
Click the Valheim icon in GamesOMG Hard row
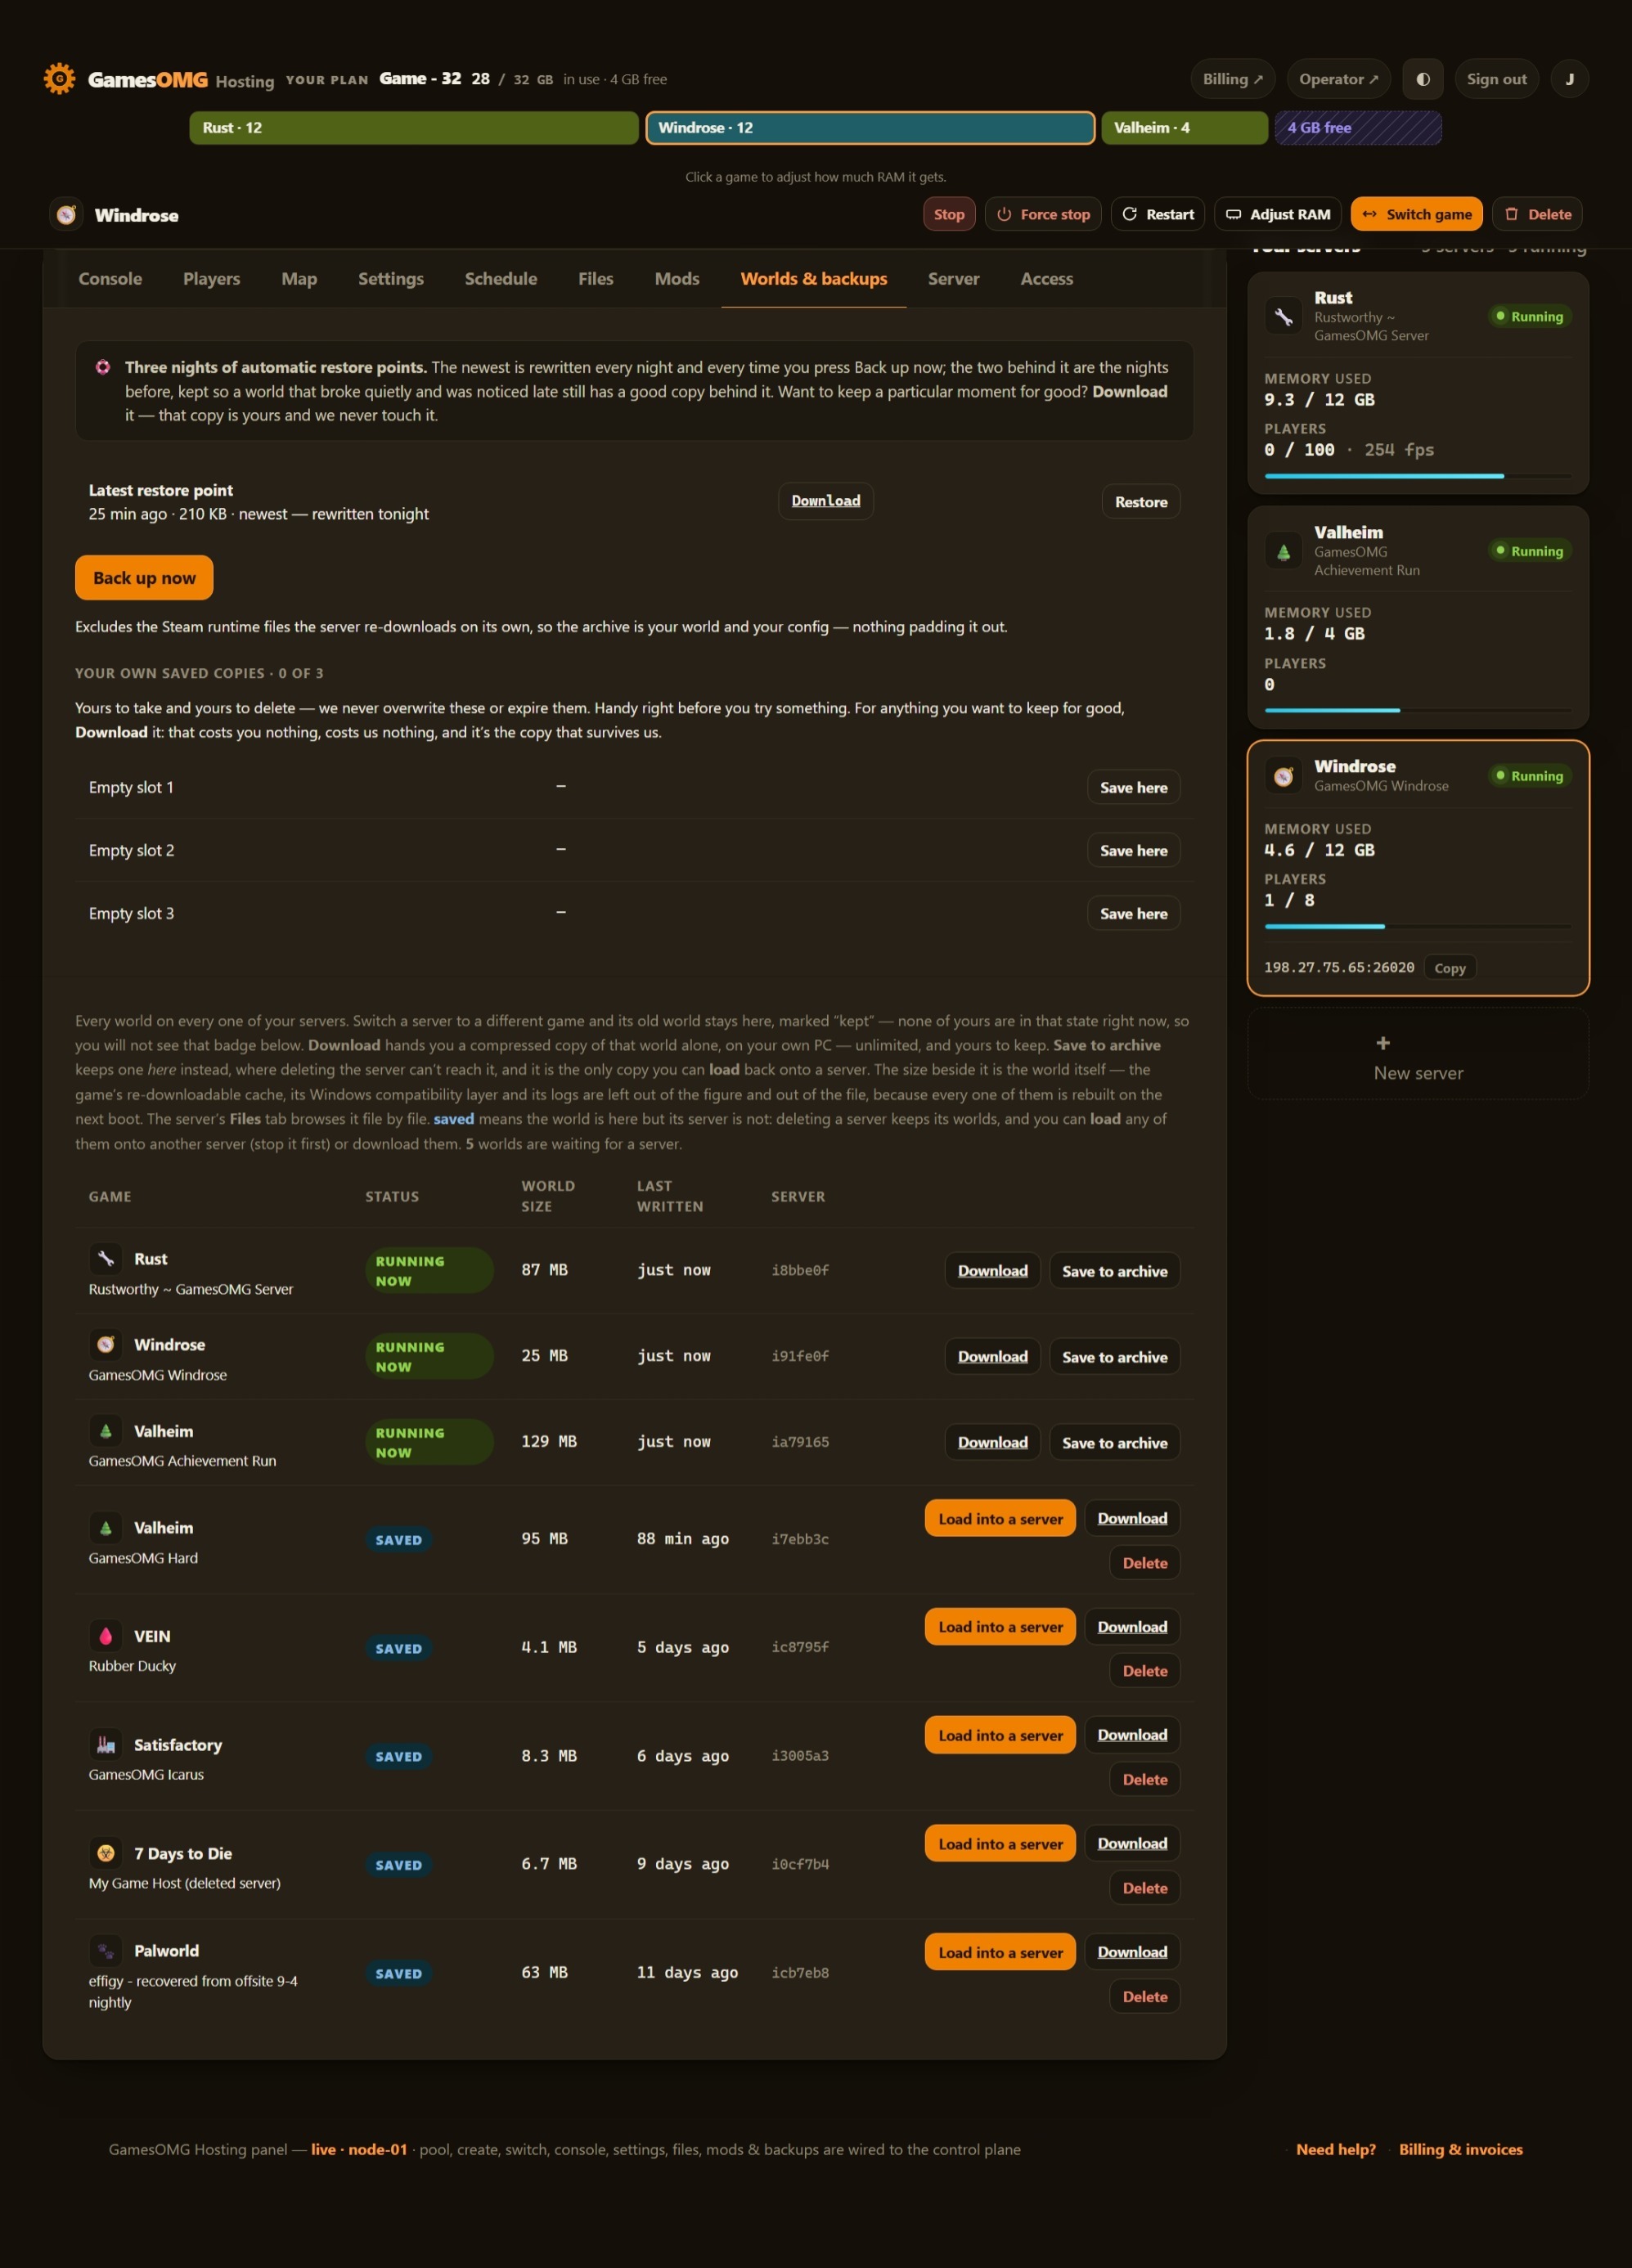(105, 1527)
